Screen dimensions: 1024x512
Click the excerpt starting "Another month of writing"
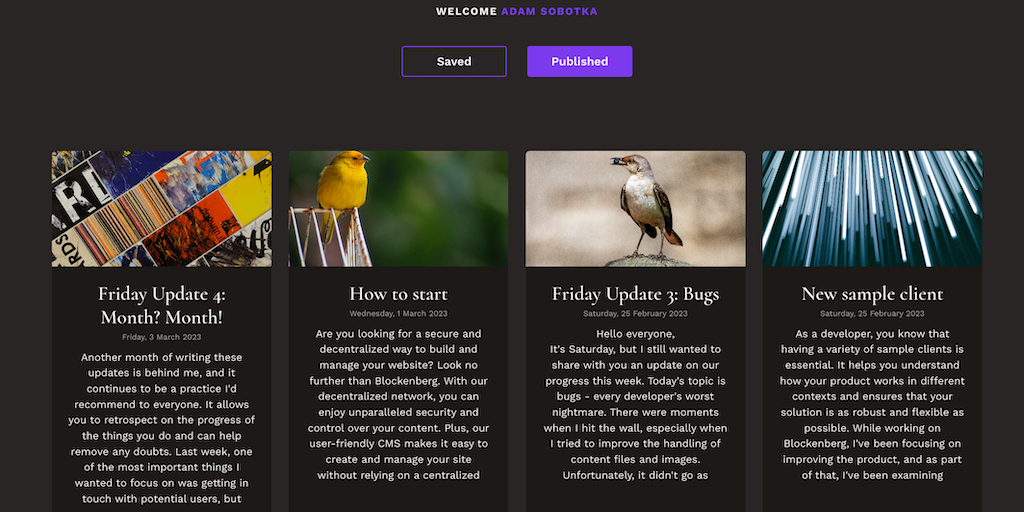coord(162,427)
